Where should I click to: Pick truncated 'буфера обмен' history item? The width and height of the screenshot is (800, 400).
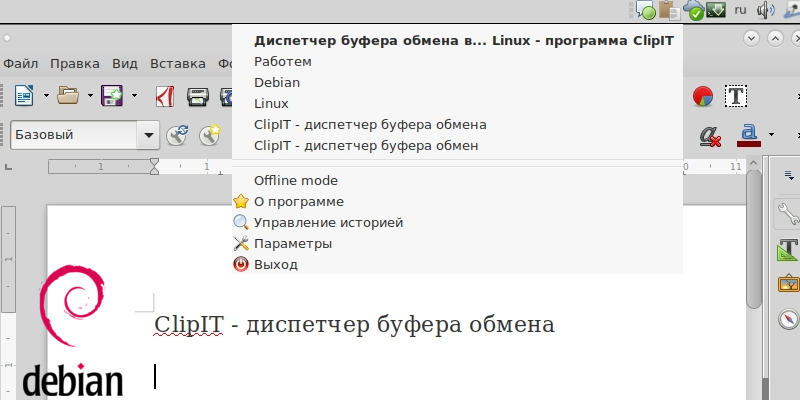(457, 145)
